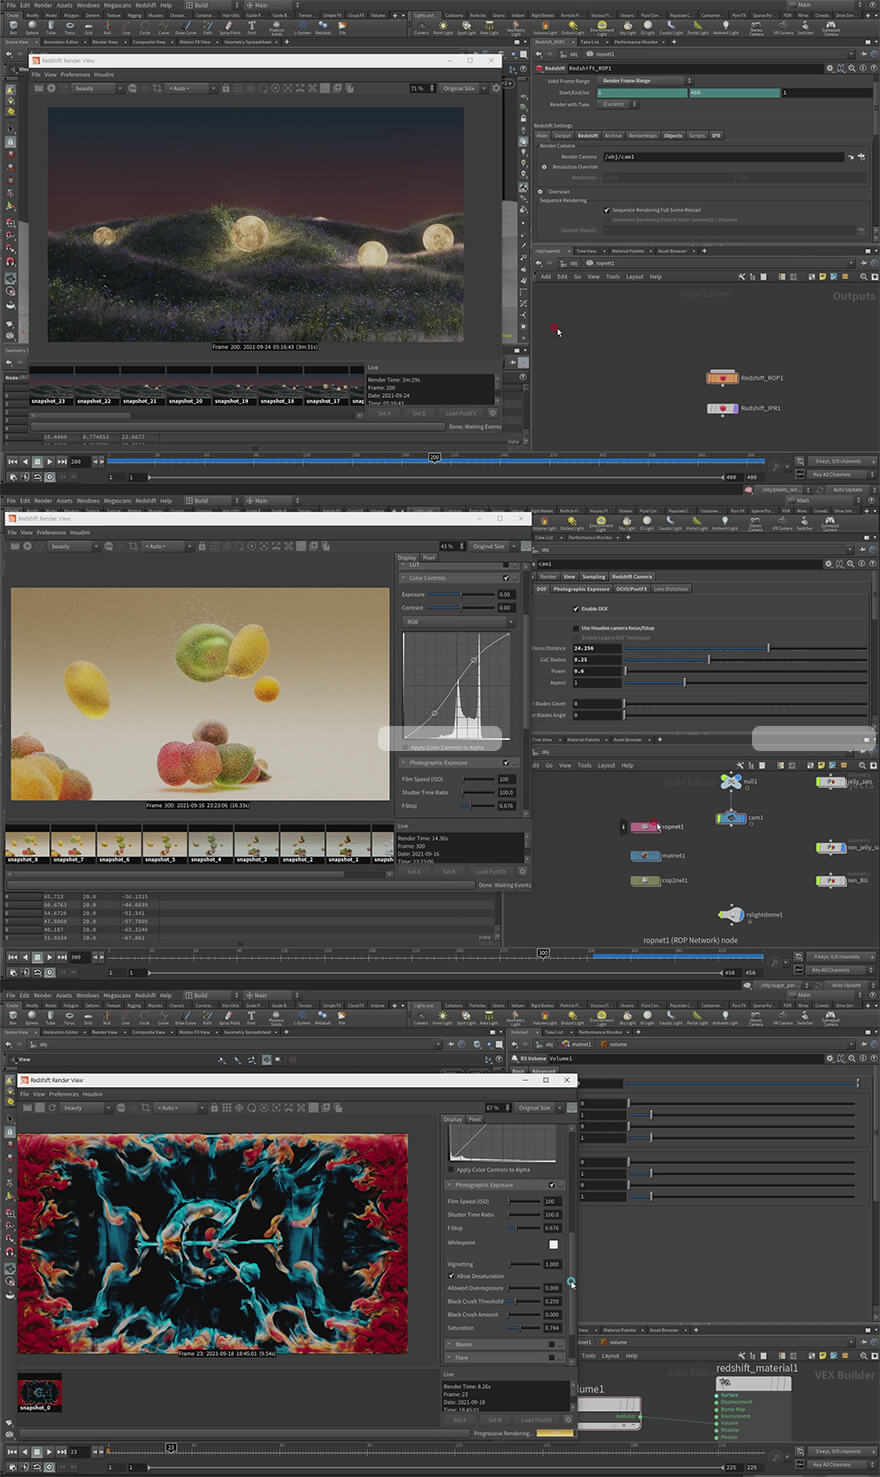Image resolution: width=880 pixels, height=1477 pixels.
Task: Pick Torus shelf tool in moonlit hills scene
Action: (69, 27)
